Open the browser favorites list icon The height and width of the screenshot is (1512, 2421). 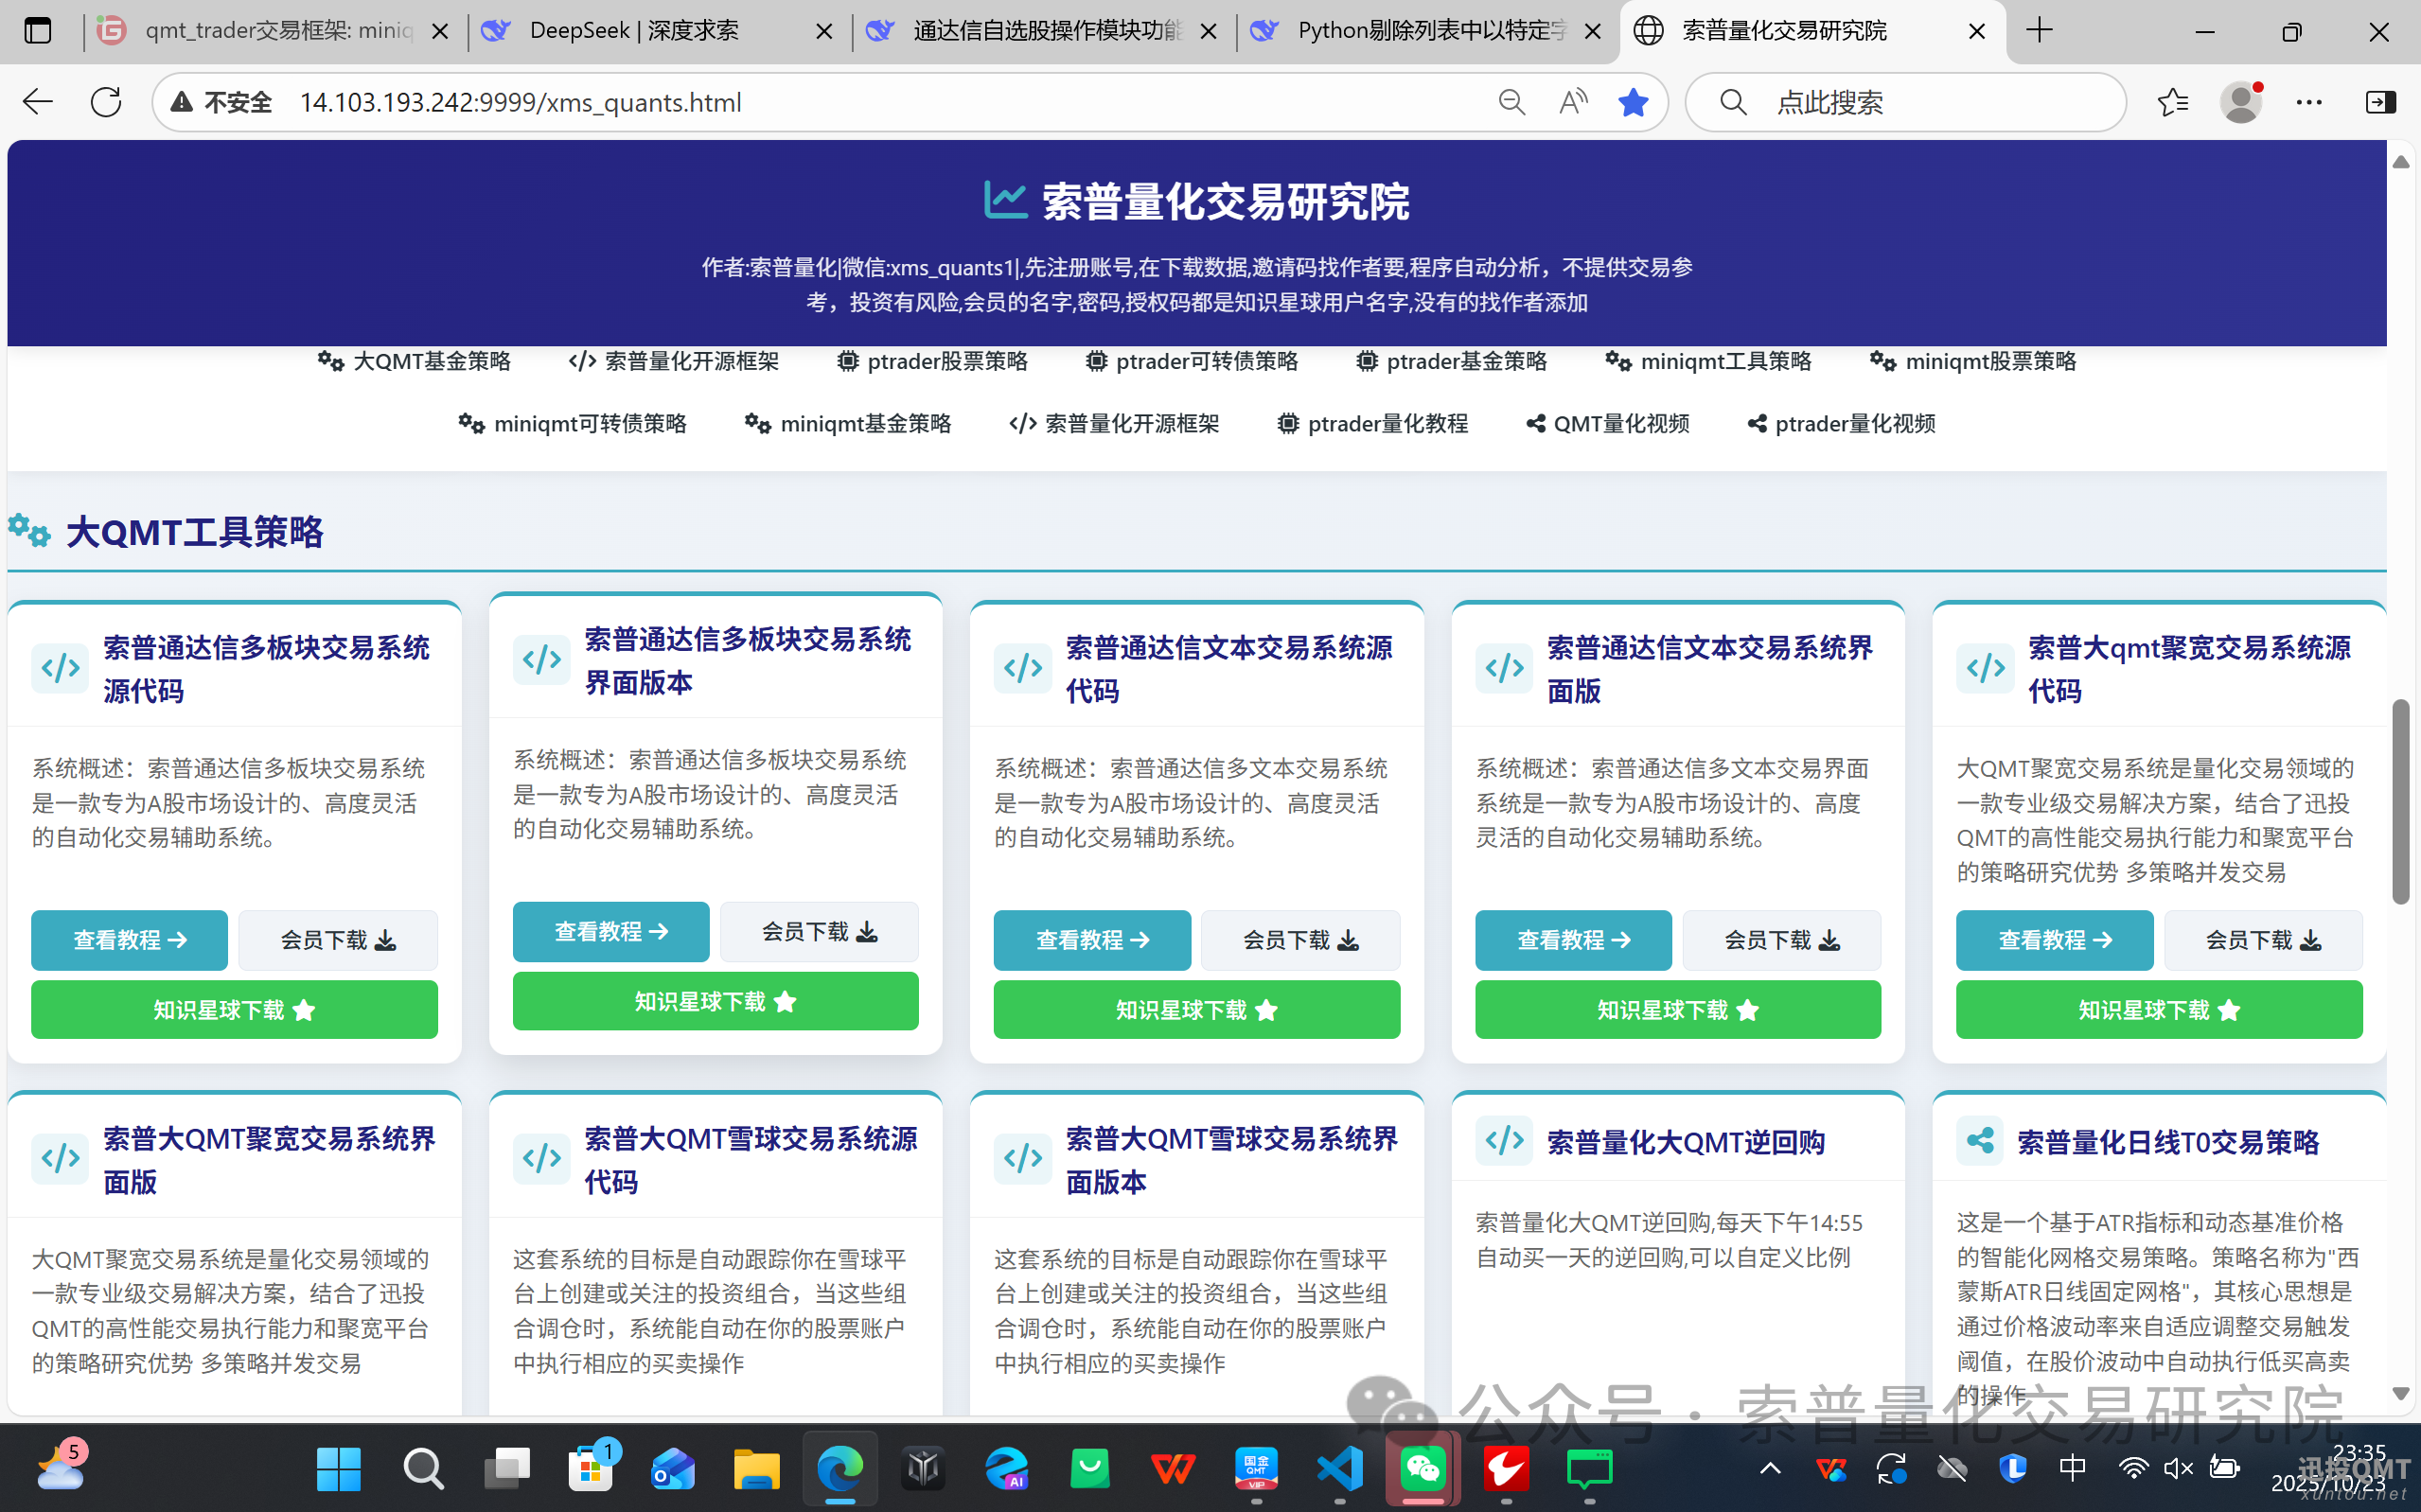(x=2172, y=102)
